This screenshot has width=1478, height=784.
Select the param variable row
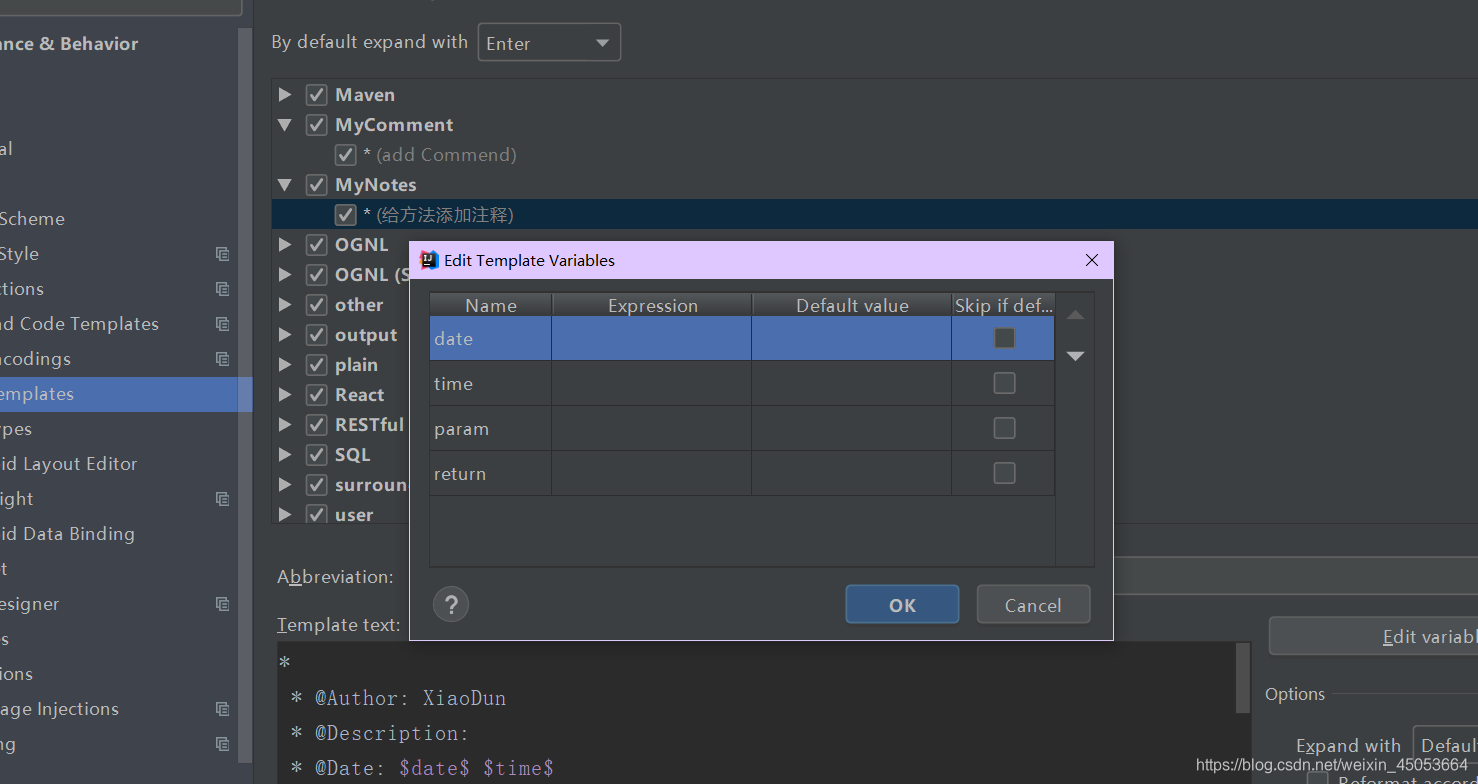(x=742, y=428)
